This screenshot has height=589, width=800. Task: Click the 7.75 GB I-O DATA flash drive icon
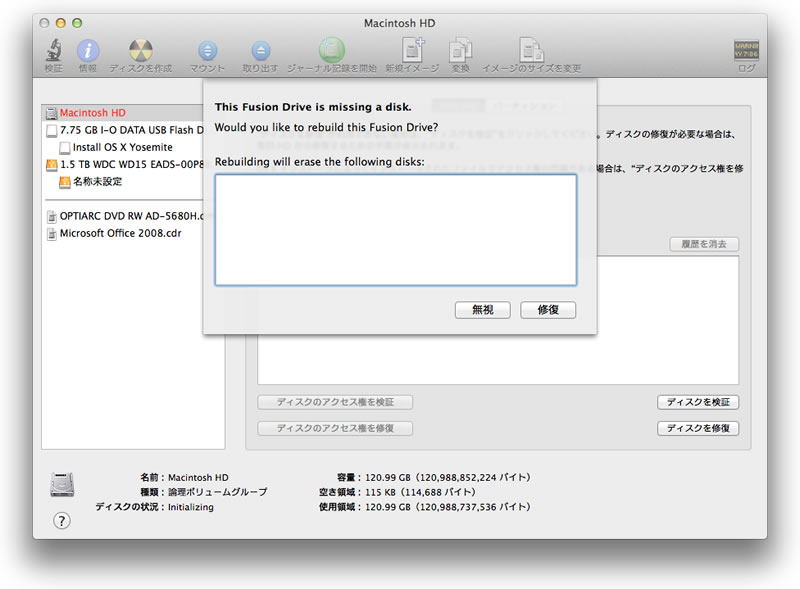pyautogui.click(x=52, y=130)
